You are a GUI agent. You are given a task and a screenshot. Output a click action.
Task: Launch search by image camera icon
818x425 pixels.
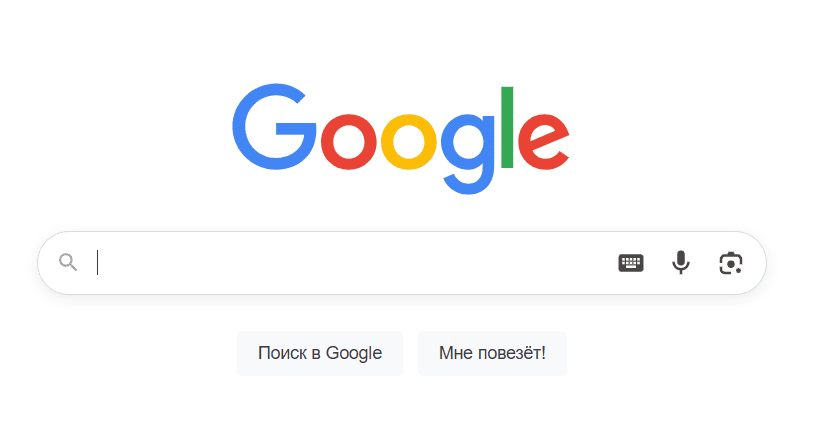coord(731,263)
